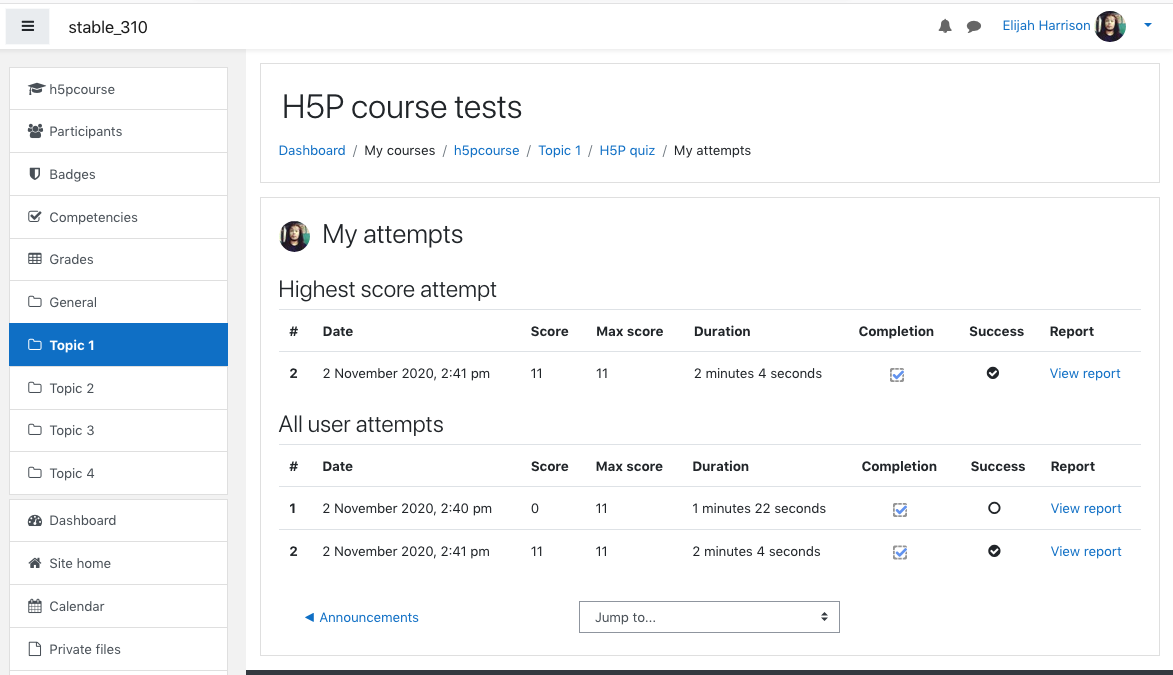Click the '2 November 2020, 2:40 pm' date cell

(x=407, y=508)
